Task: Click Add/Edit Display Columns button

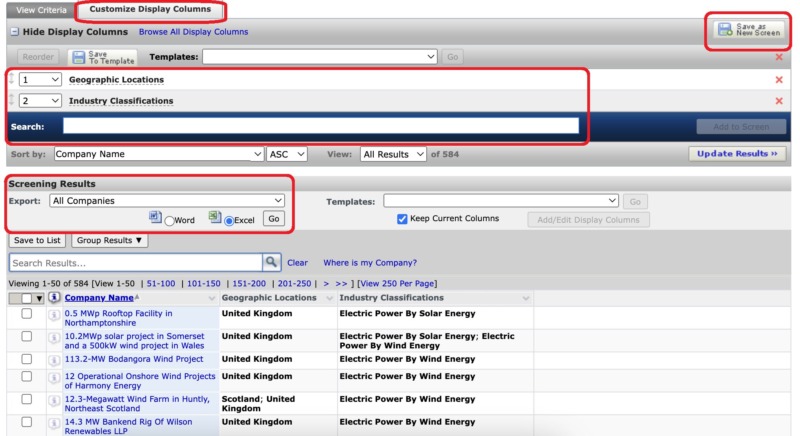Action: [588, 220]
